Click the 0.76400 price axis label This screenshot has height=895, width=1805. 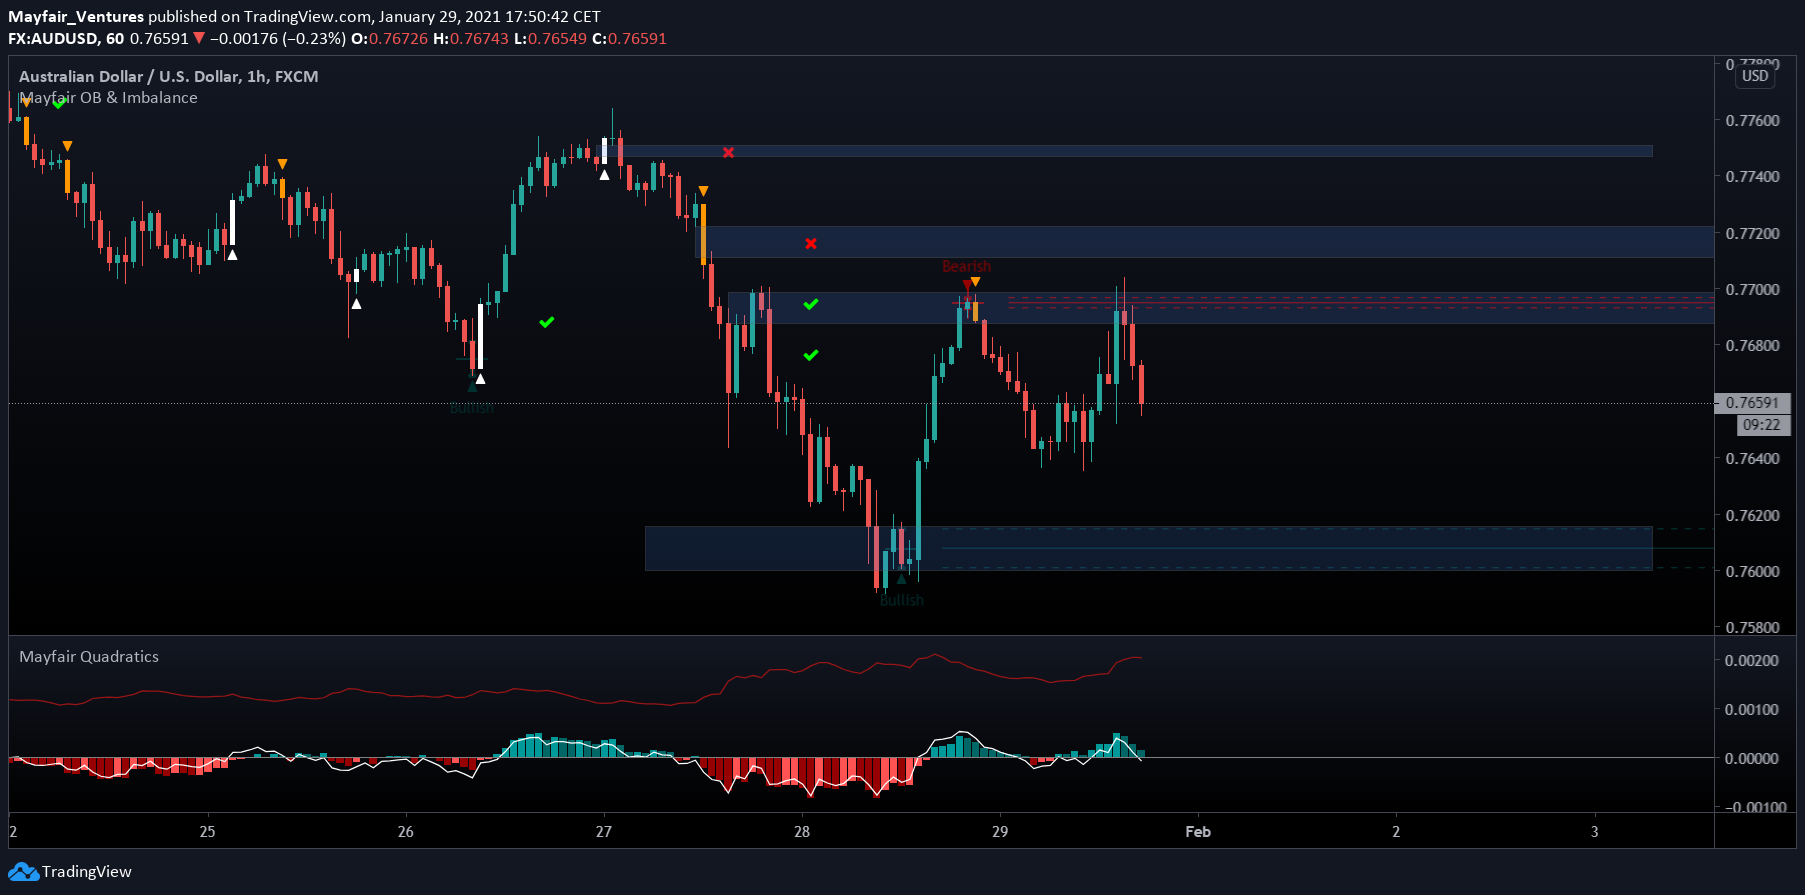pyautogui.click(x=1752, y=459)
